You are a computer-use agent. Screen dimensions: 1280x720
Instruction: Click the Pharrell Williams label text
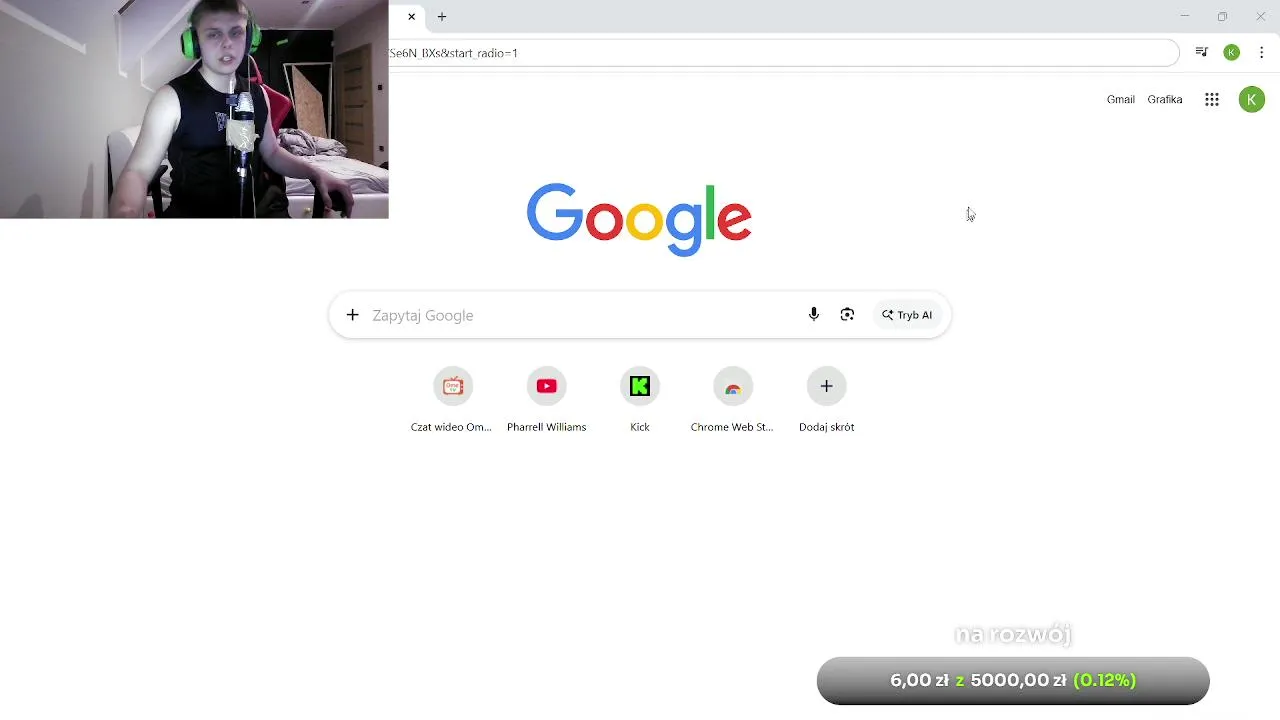tap(546, 427)
